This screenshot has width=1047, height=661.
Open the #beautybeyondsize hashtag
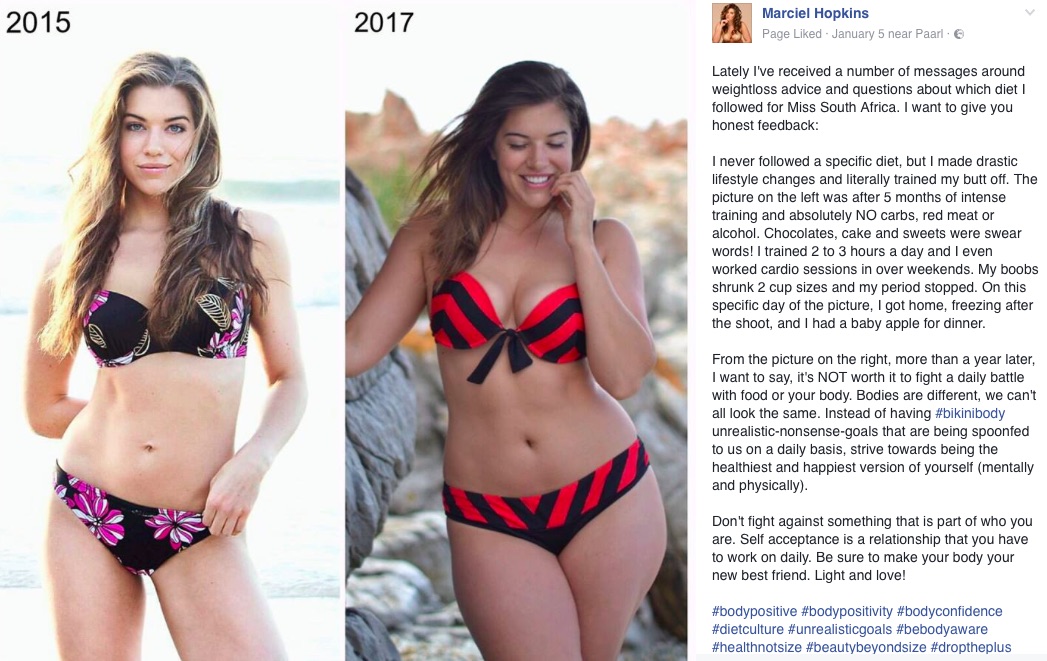click(866, 648)
